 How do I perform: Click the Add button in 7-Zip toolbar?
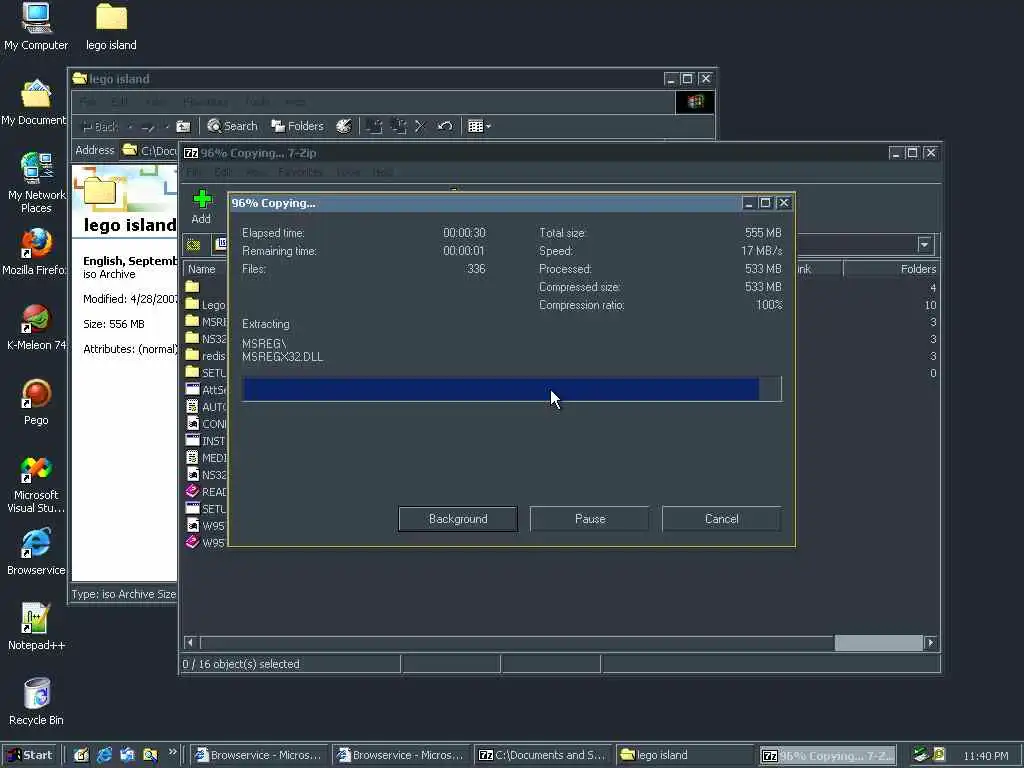(202, 206)
